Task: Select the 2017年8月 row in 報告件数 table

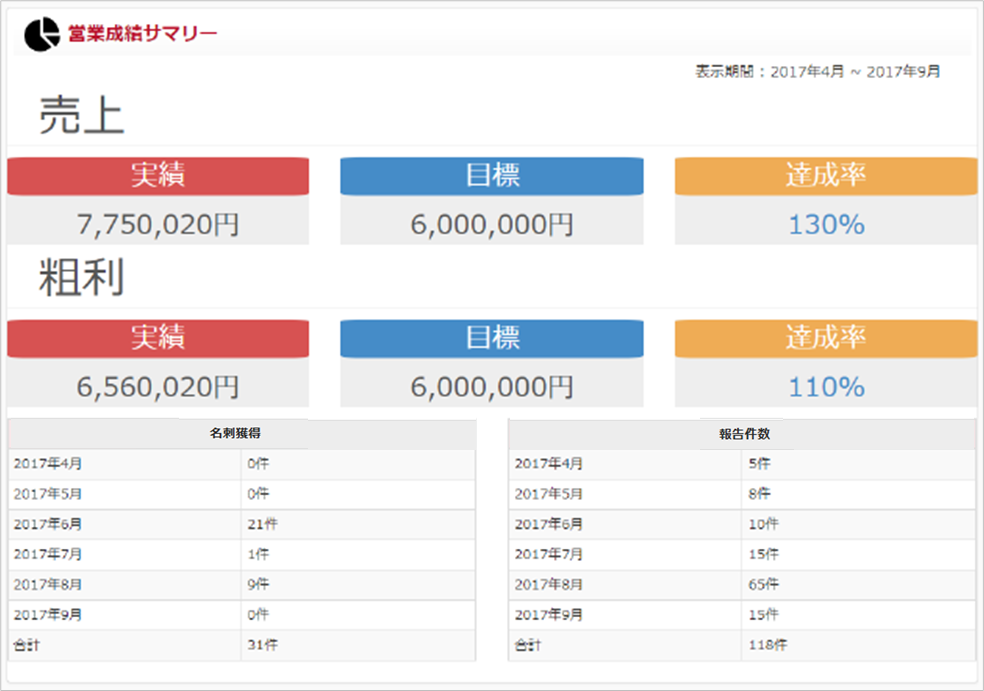Action: [x=742, y=584]
